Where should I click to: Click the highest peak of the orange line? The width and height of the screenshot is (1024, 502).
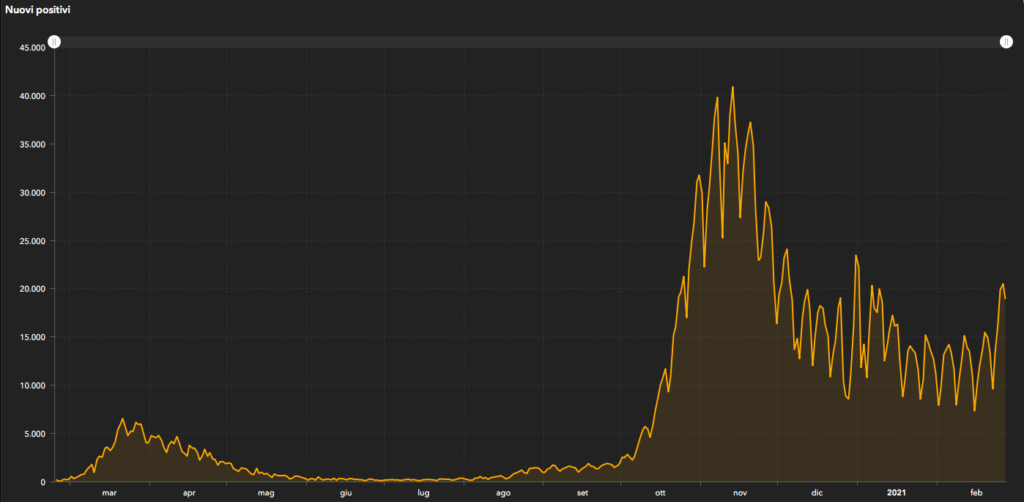(x=733, y=88)
